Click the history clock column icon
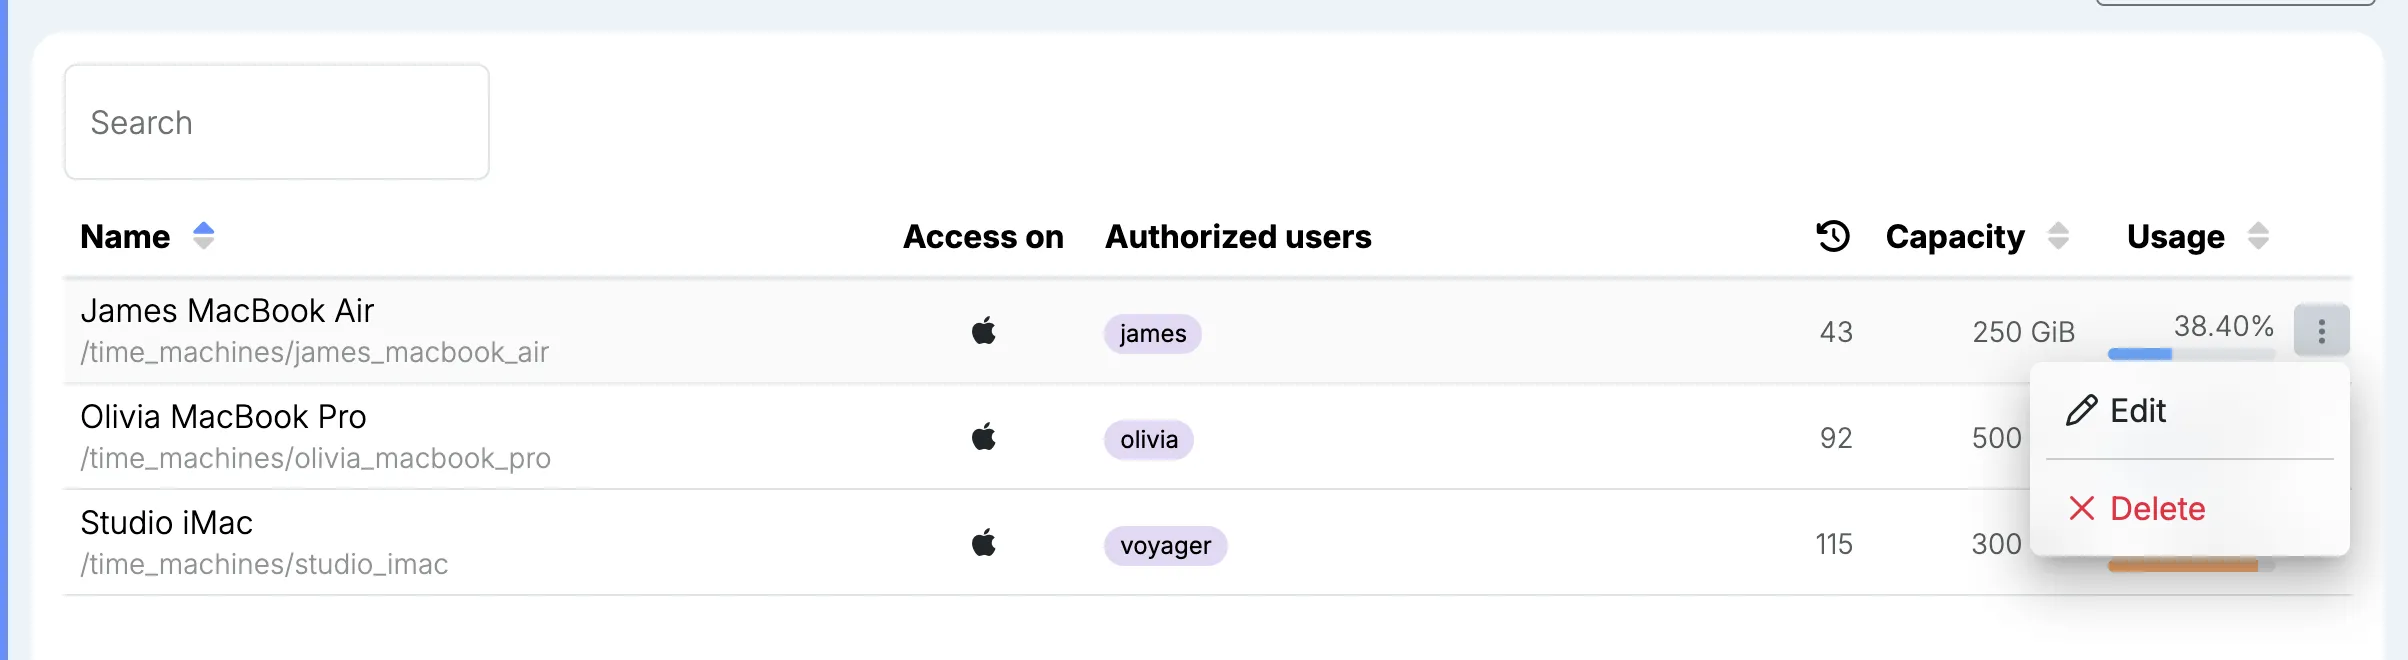This screenshot has width=2408, height=660. click(1833, 236)
